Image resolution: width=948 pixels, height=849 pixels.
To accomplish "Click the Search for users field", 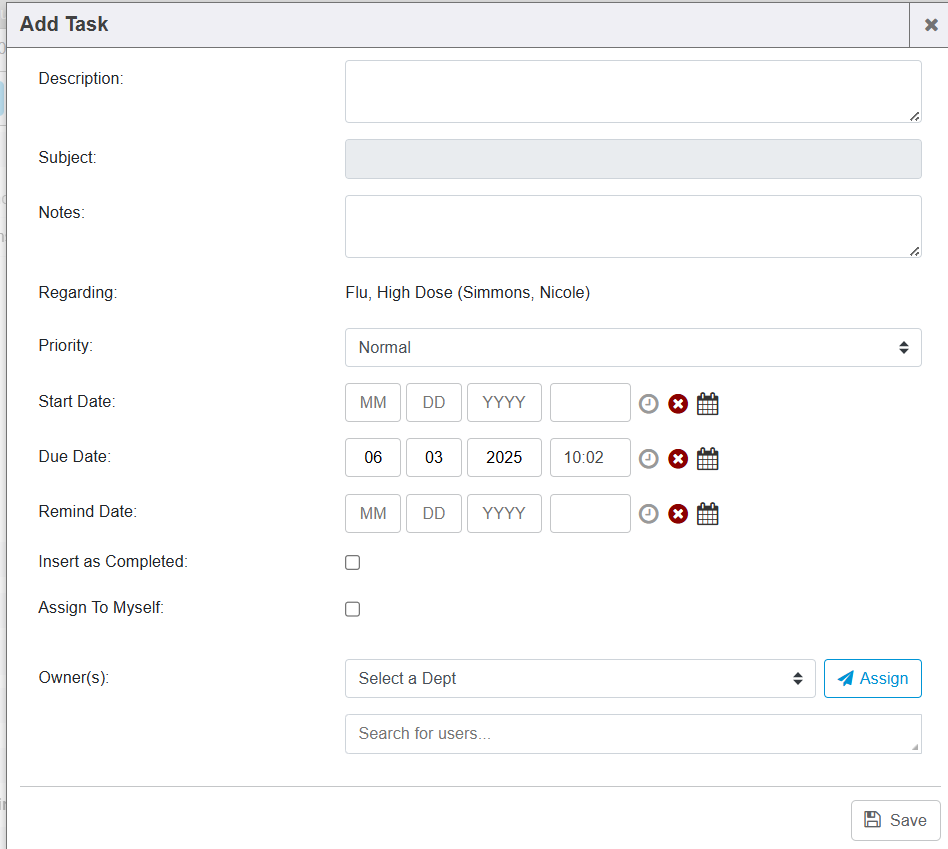I will (633, 734).
